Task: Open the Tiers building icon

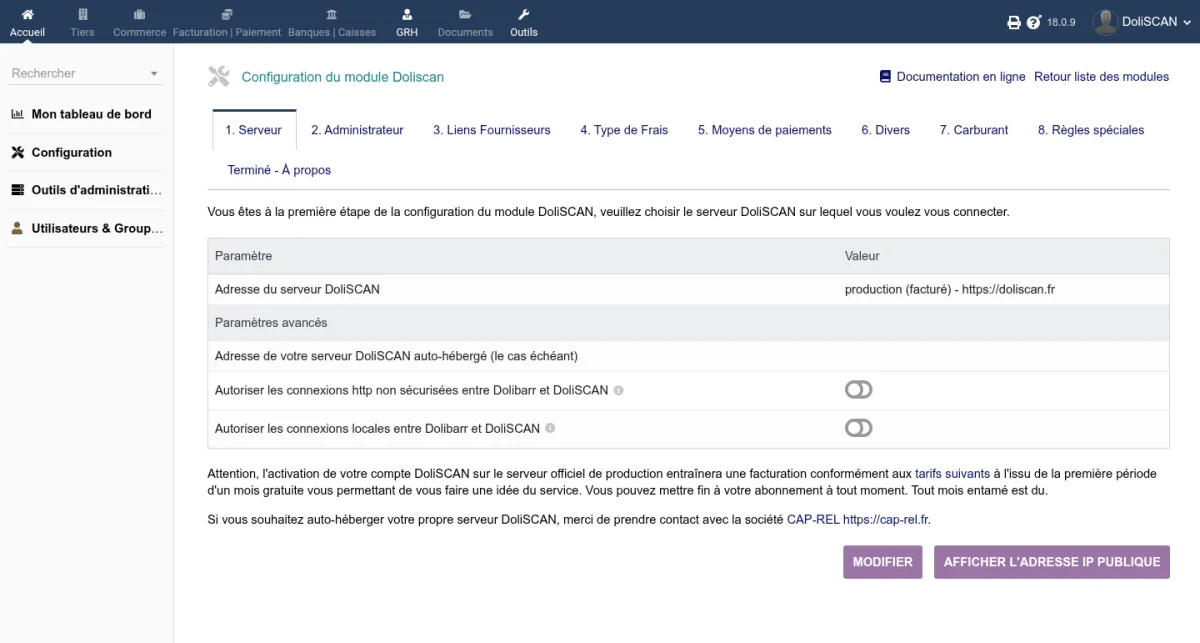Action: click(83, 14)
